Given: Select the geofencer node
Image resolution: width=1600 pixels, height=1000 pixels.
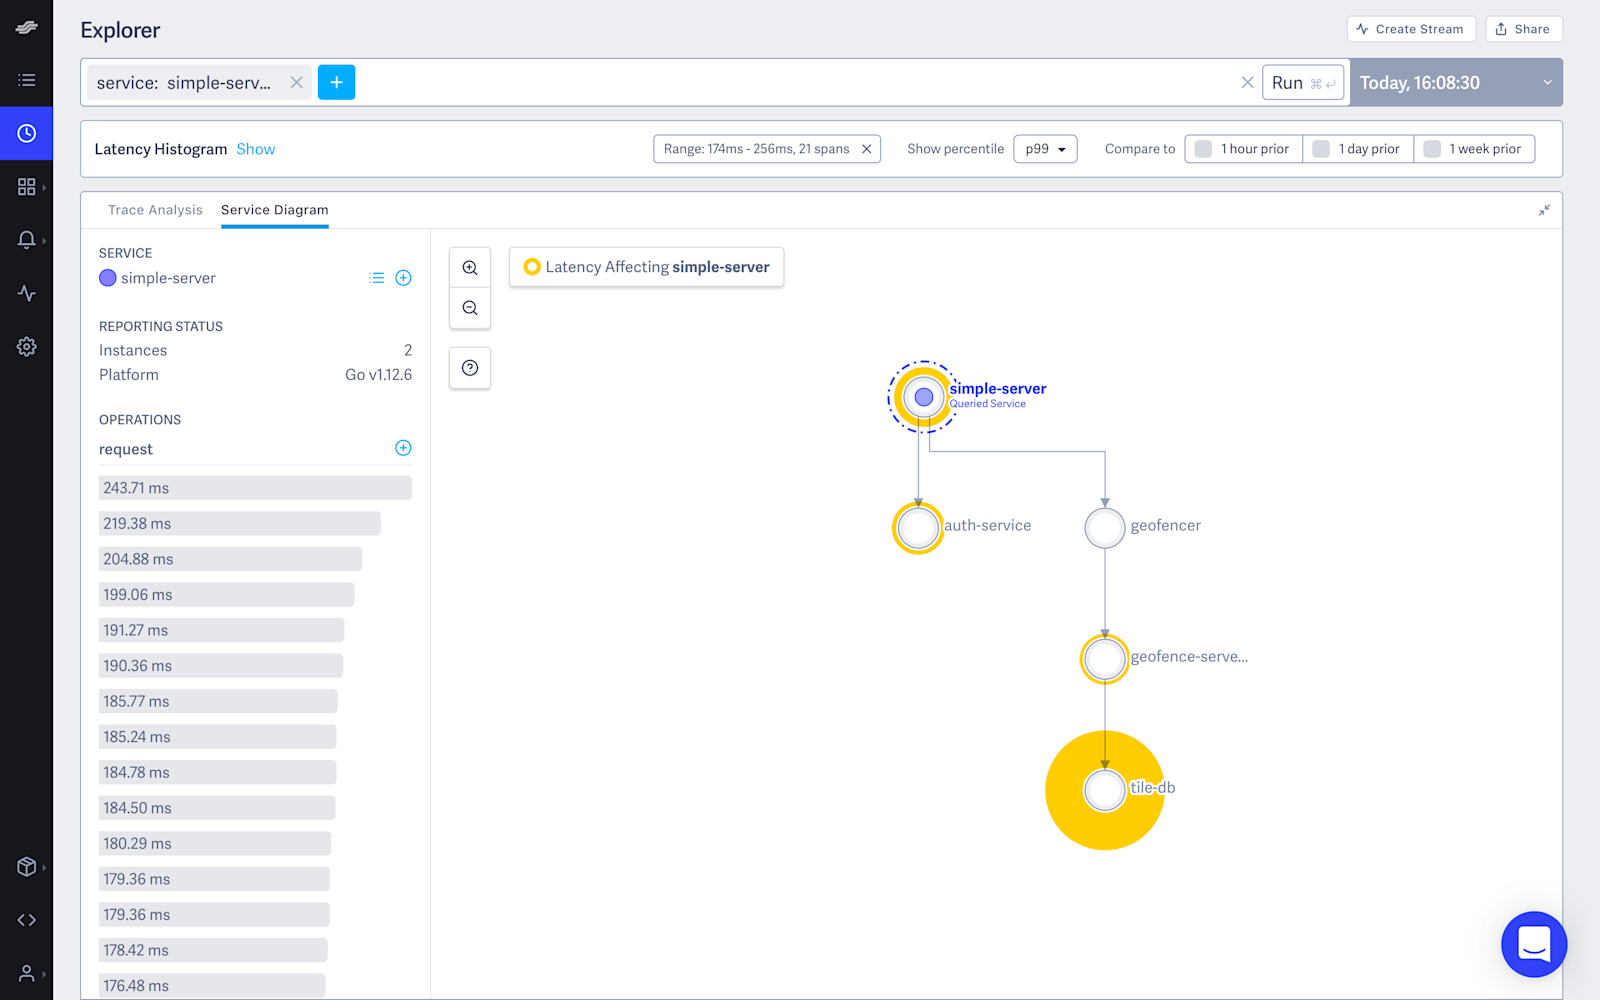Looking at the screenshot, I should click(1105, 528).
